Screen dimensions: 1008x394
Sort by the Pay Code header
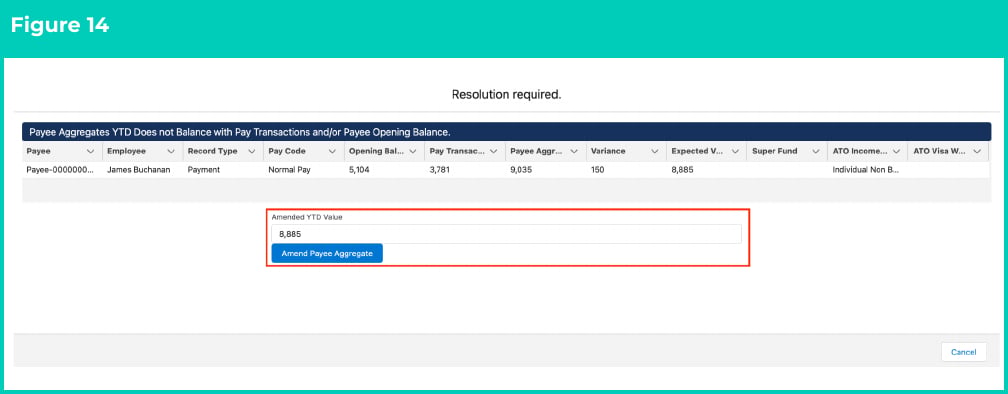(x=287, y=152)
